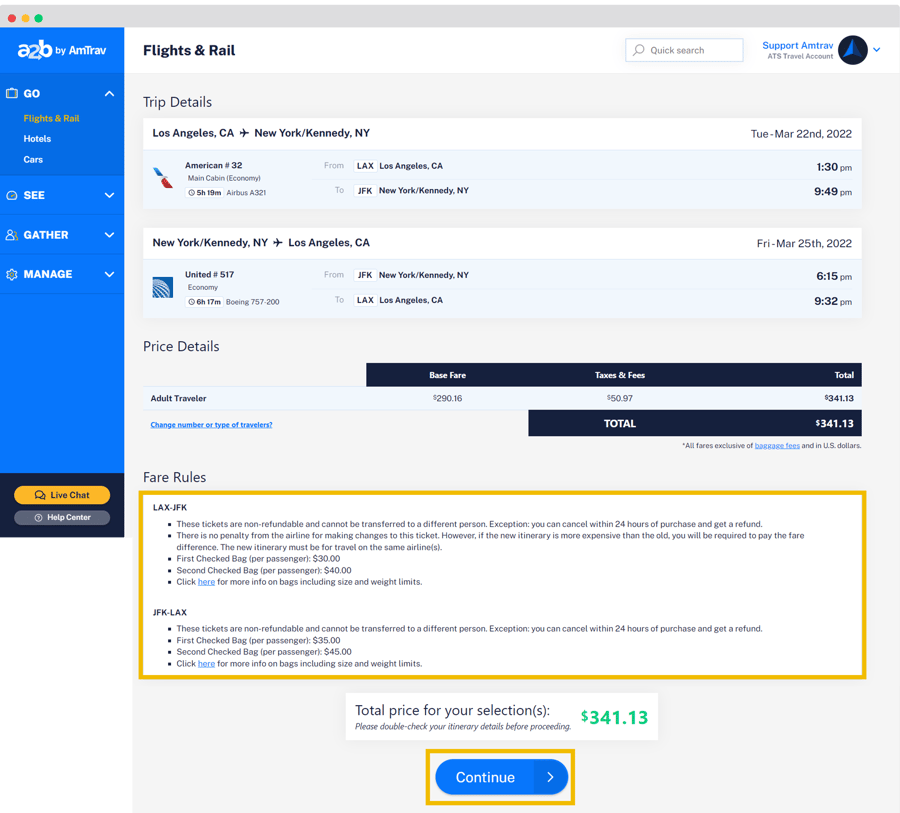Open the account dropdown arrow
900x813 pixels.
click(x=877, y=50)
